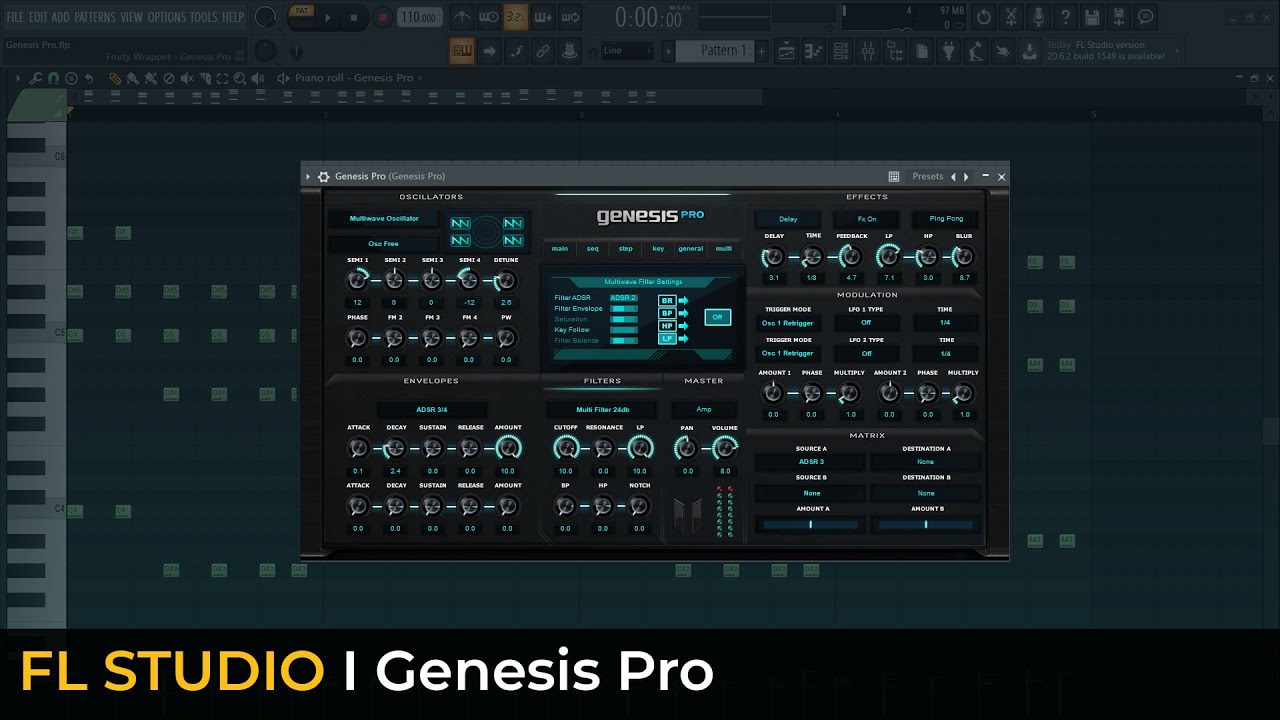Open the PATTERNS menu
The image size is (1280, 720).
(94, 17)
